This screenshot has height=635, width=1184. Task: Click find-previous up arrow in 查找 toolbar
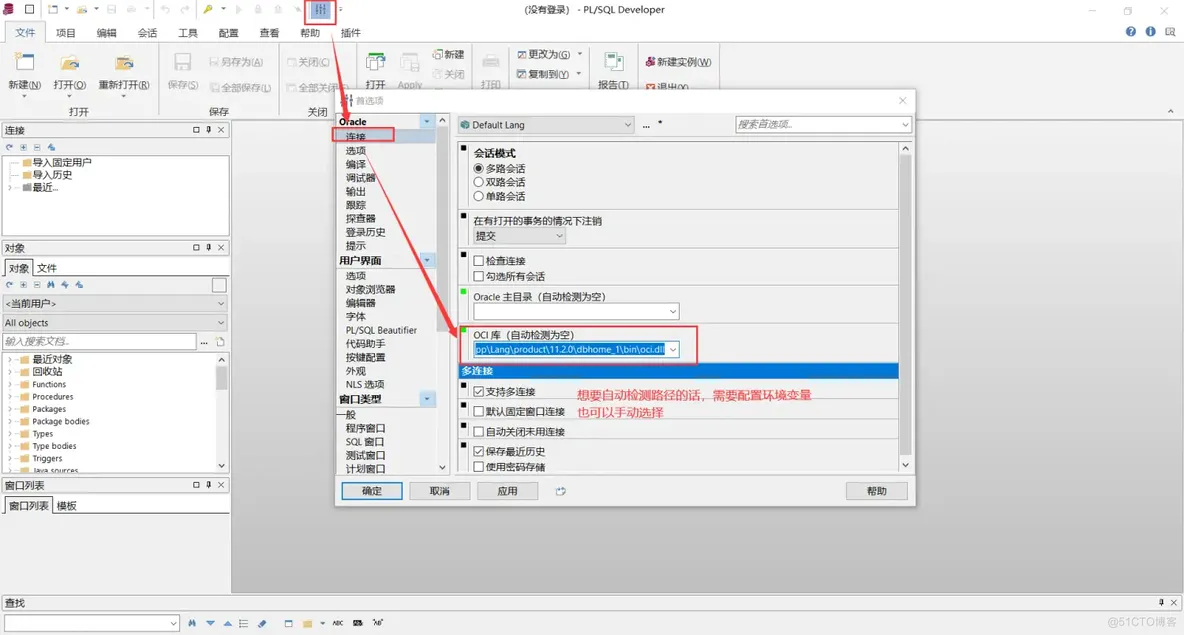pyautogui.click(x=227, y=623)
